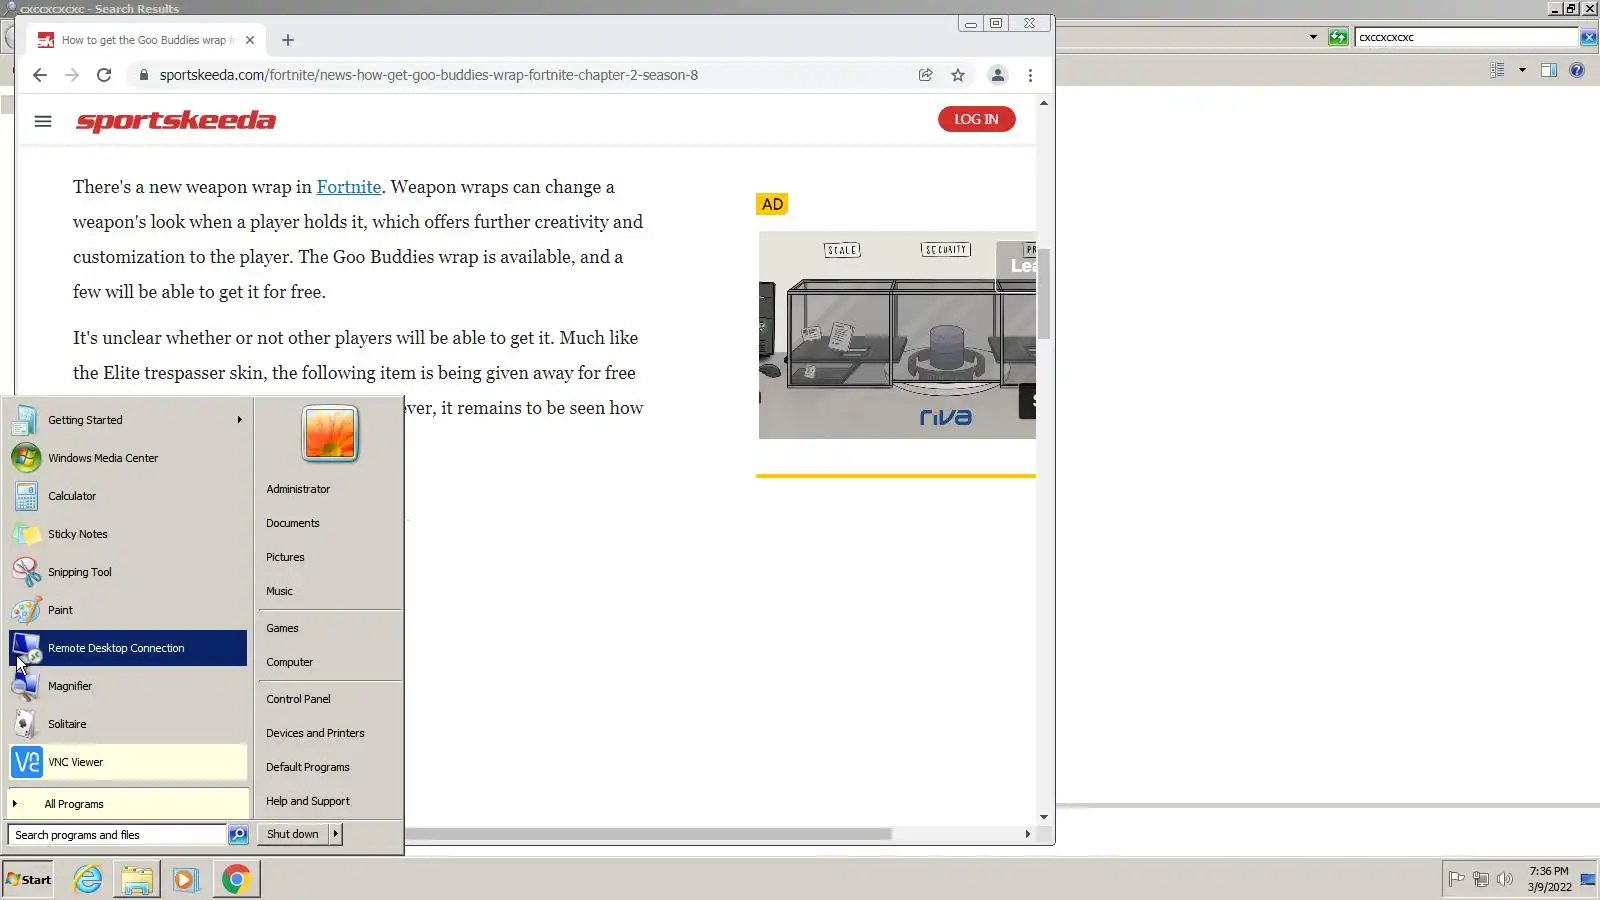Launch the Magnifier
Viewport: 1600px width, 900px height.
tap(128, 686)
